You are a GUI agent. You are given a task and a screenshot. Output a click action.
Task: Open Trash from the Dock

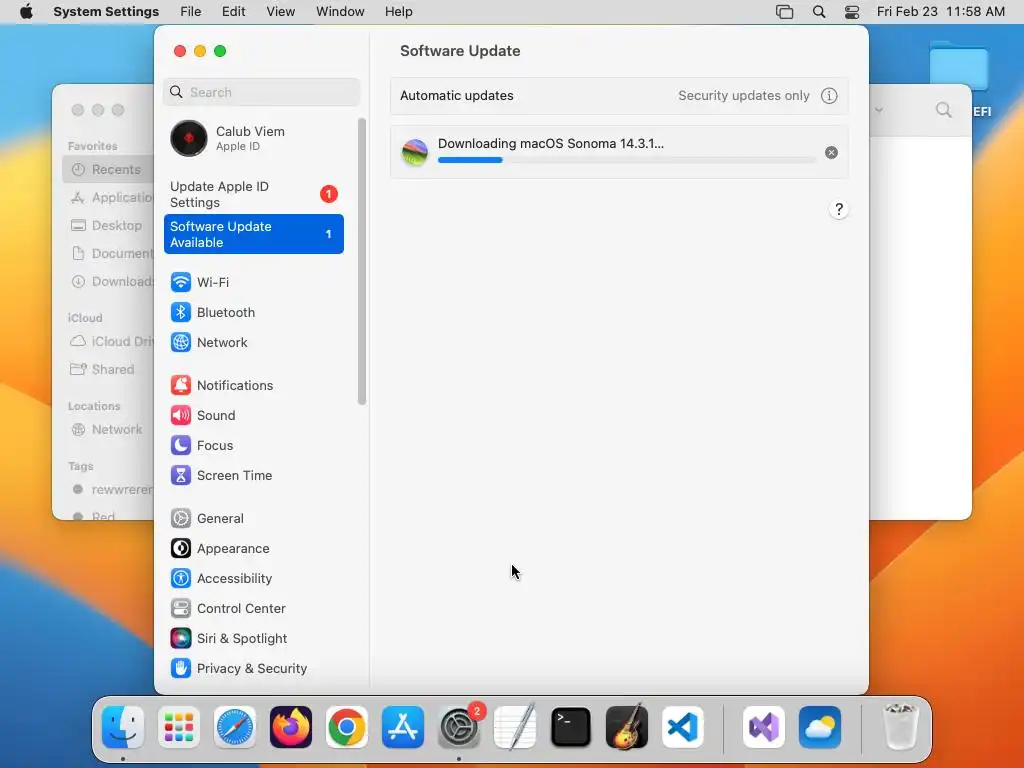(x=901, y=727)
